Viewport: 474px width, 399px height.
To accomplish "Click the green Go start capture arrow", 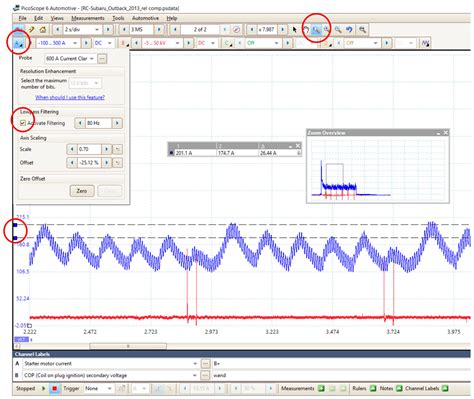I will click(x=43, y=388).
